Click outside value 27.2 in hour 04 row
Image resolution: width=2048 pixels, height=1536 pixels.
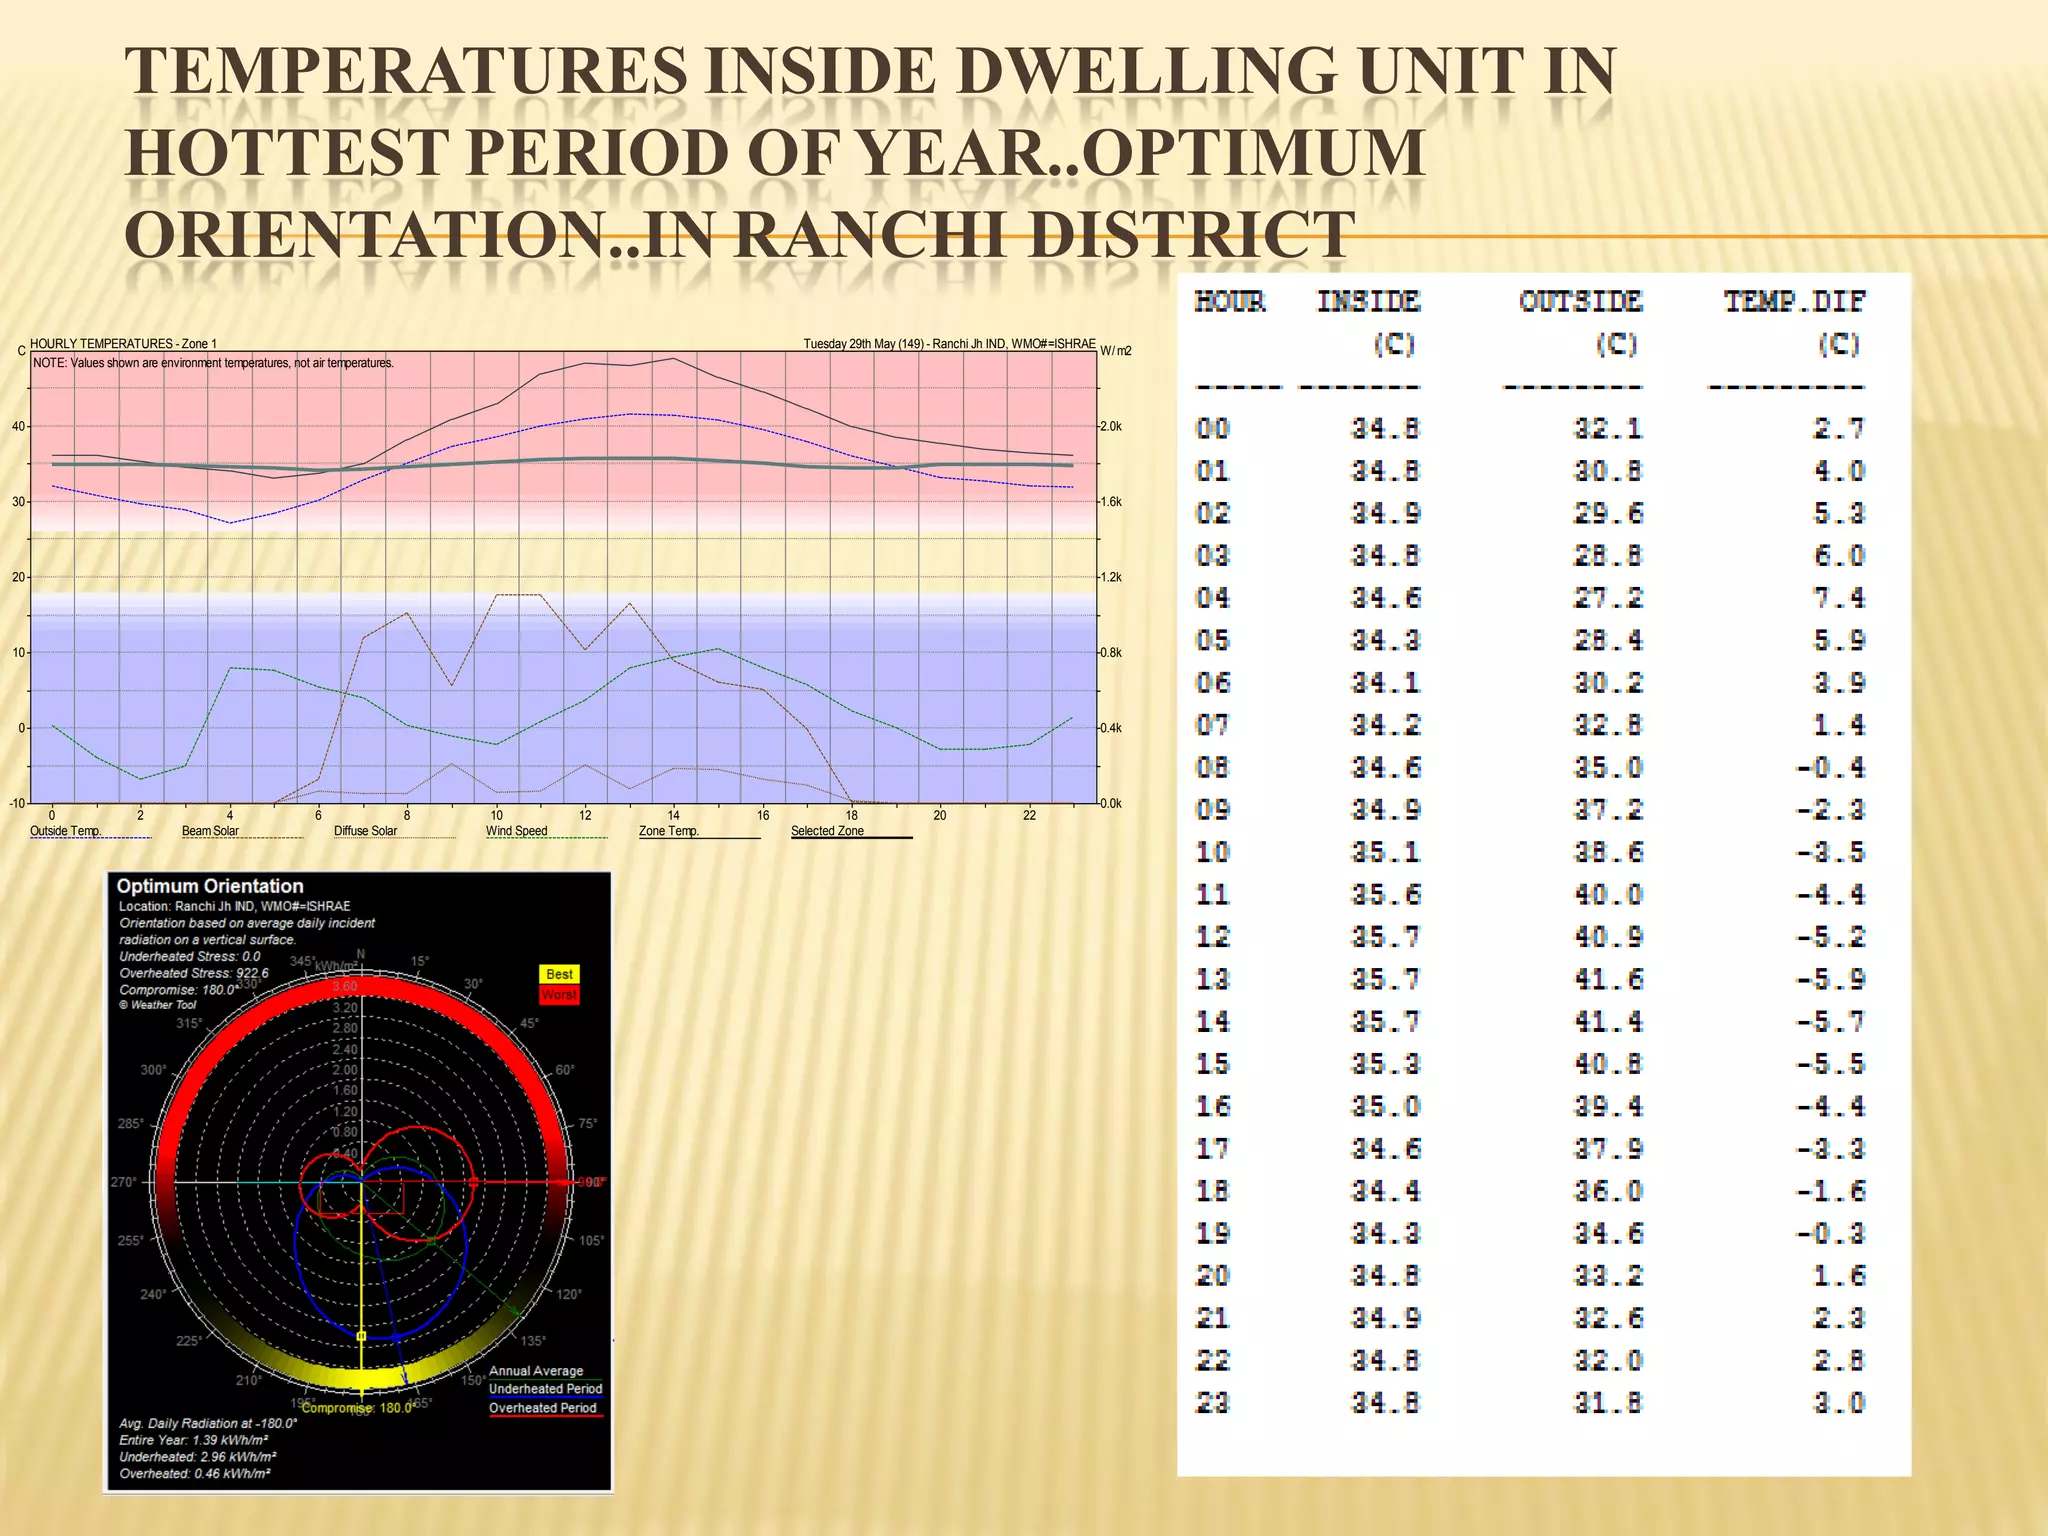click(1608, 598)
